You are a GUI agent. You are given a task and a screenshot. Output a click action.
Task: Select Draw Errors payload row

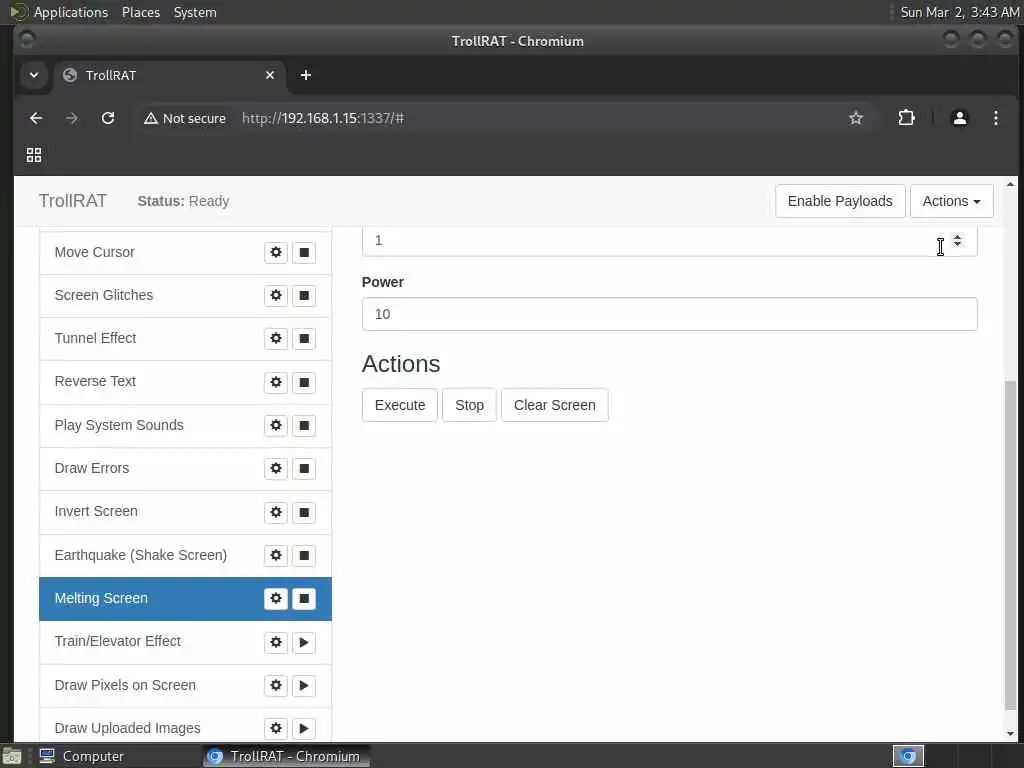click(185, 469)
